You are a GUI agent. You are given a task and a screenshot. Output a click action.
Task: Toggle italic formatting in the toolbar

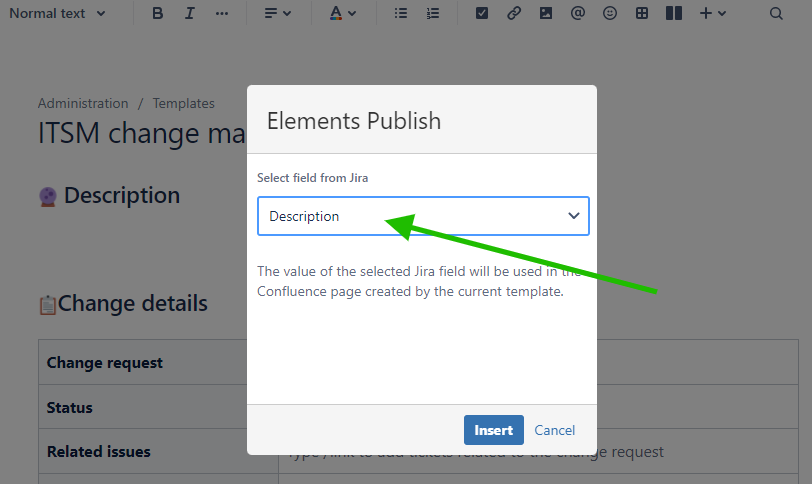click(190, 14)
